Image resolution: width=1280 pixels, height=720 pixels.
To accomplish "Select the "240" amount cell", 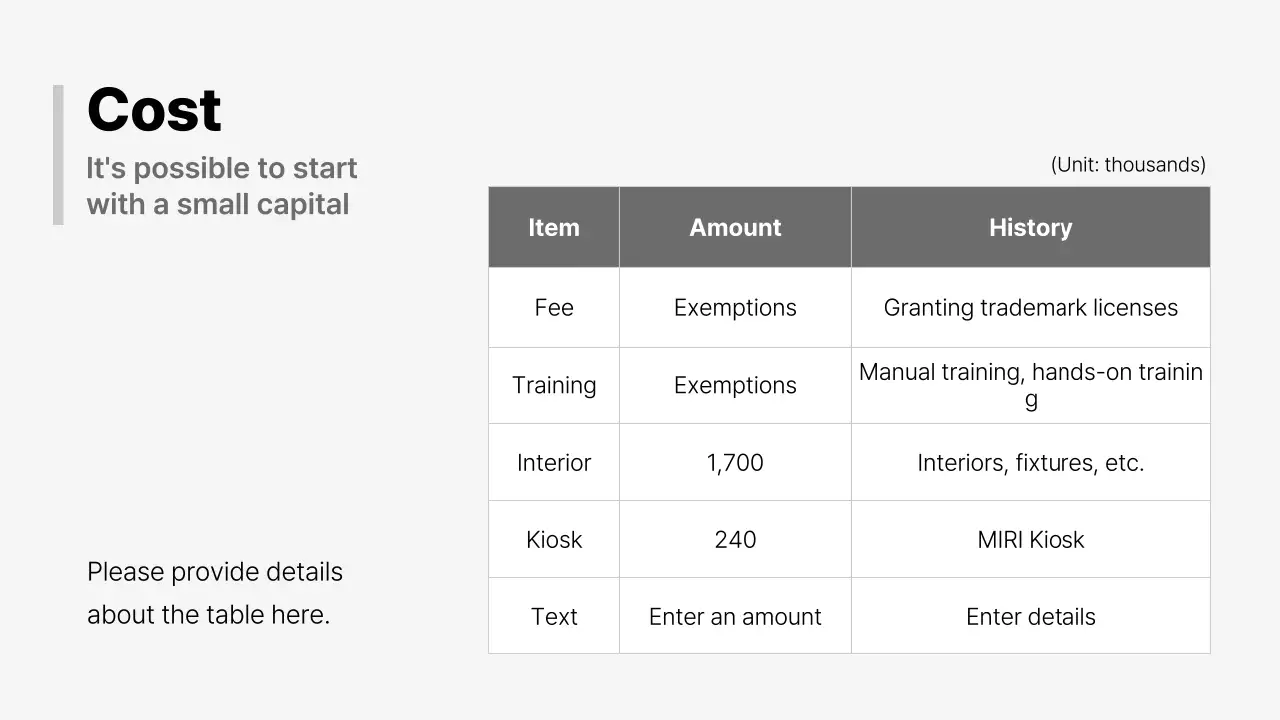I will [x=735, y=540].
